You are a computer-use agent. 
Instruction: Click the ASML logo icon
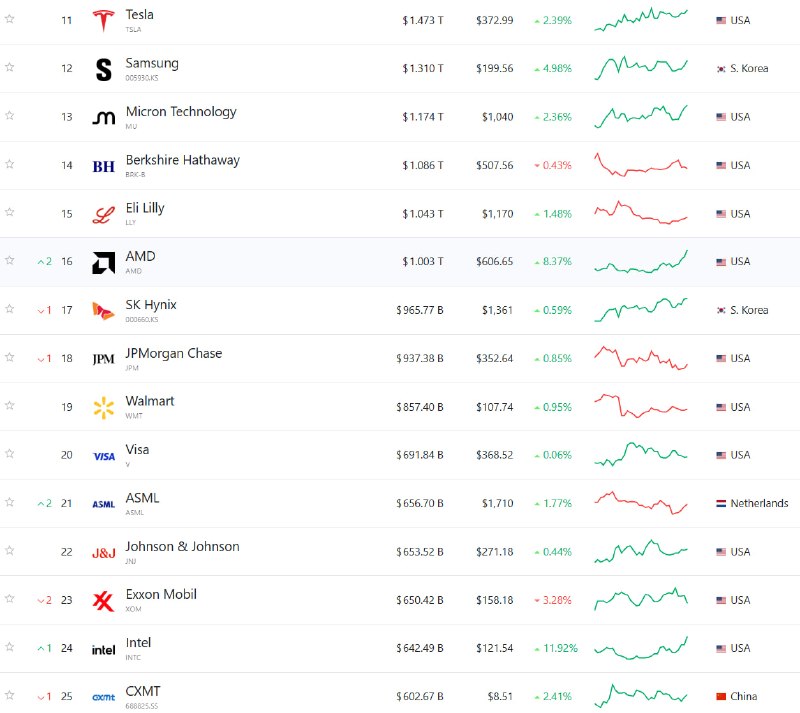104,504
